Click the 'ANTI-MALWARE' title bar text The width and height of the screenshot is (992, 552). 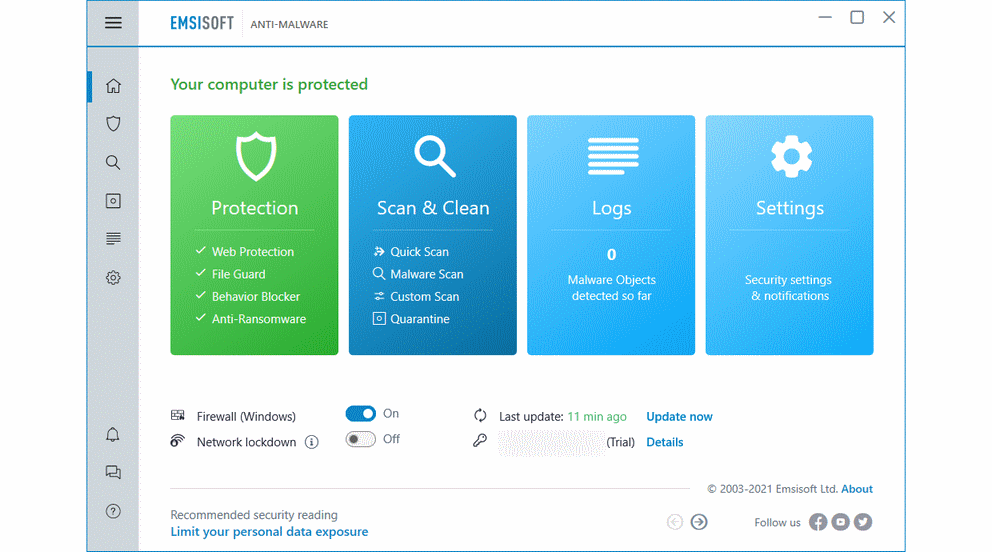tap(289, 25)
